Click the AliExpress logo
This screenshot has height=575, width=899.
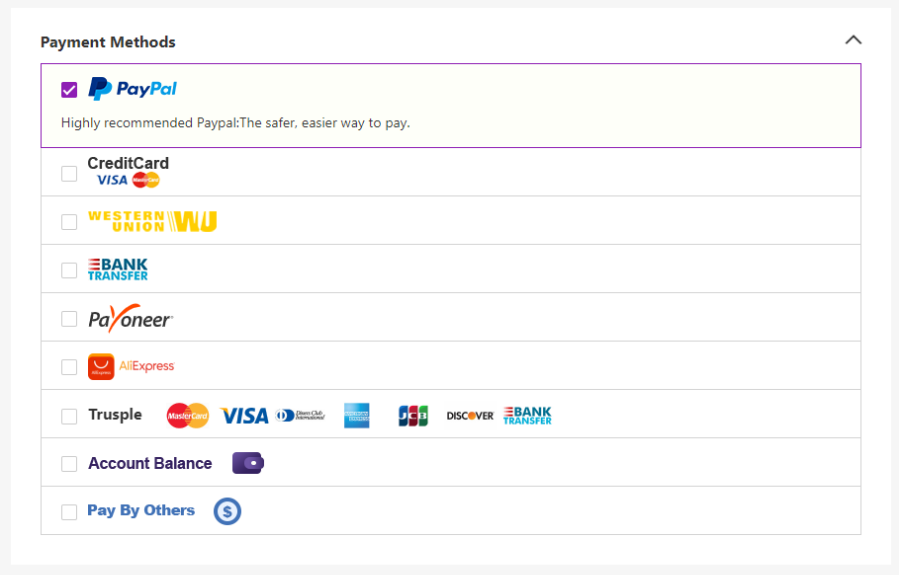point(131,366)
